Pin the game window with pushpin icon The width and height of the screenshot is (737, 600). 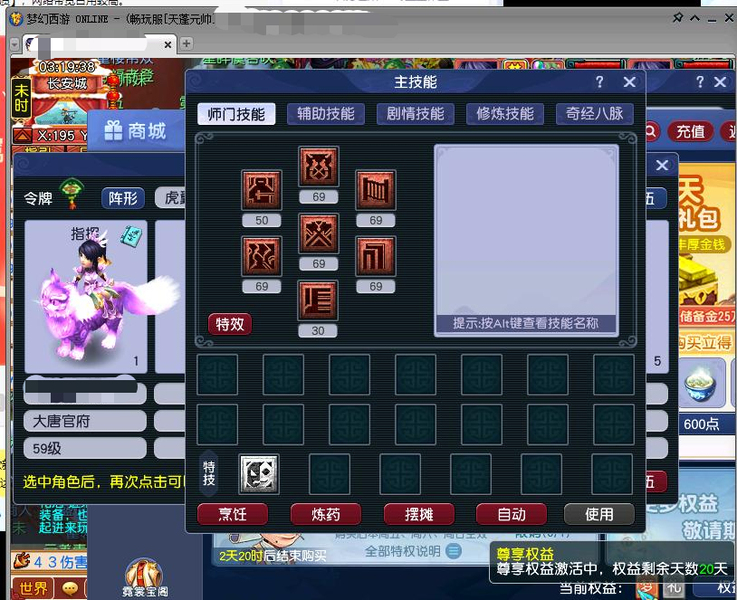(x=677, y=18)
